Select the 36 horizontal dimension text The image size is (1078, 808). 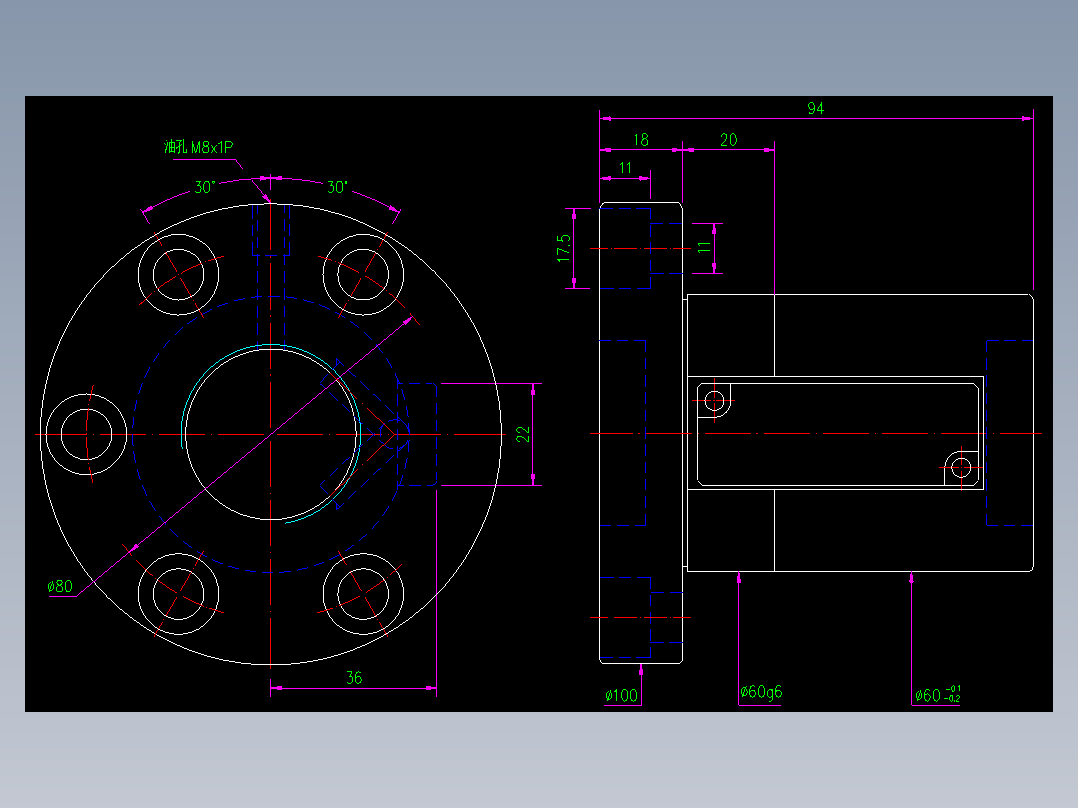point(354,678)
